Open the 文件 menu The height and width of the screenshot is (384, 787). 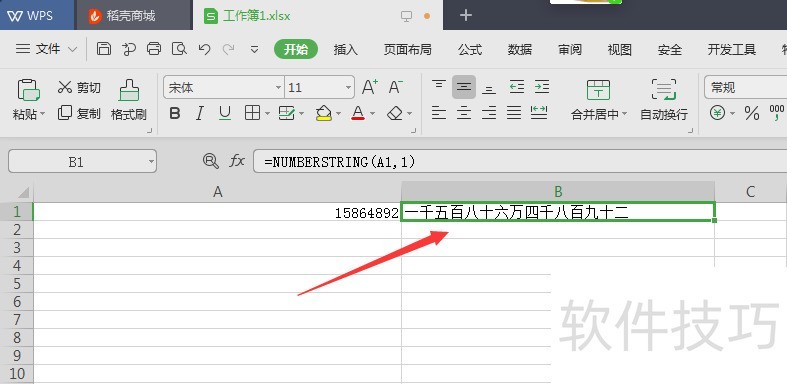pos(47,49)
